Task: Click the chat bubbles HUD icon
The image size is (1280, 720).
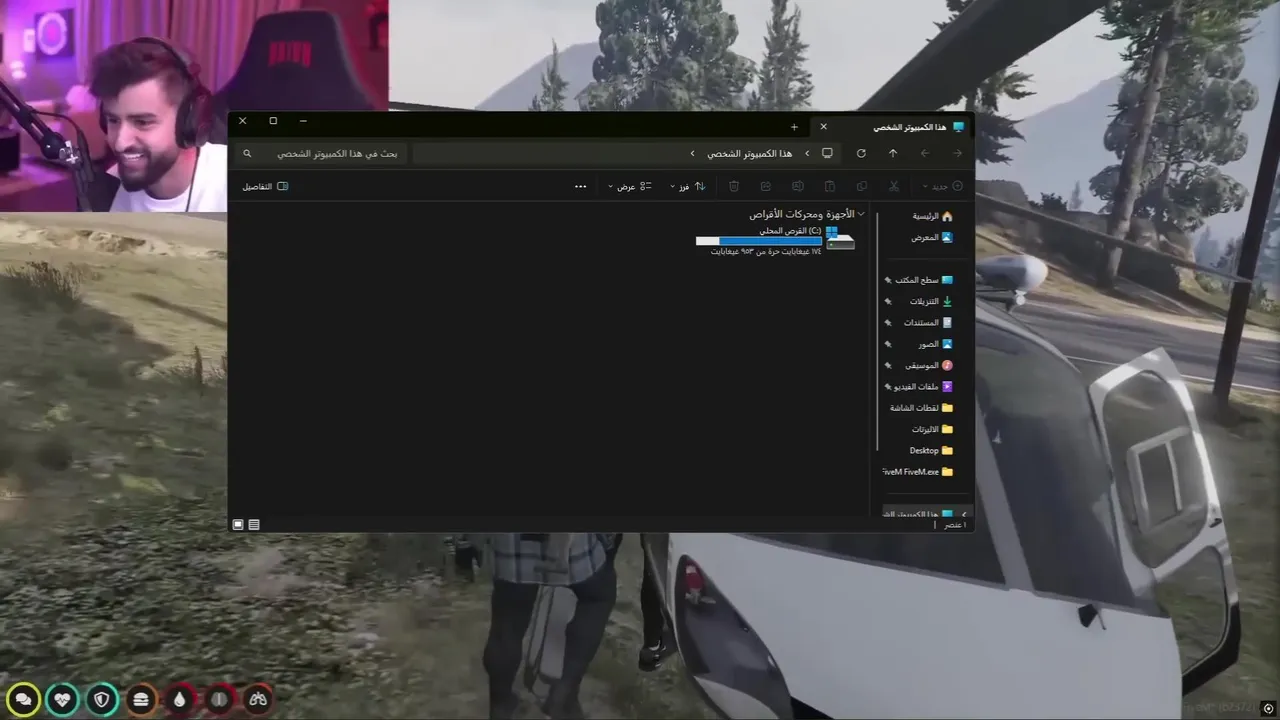Action: (x=23, y=699)
